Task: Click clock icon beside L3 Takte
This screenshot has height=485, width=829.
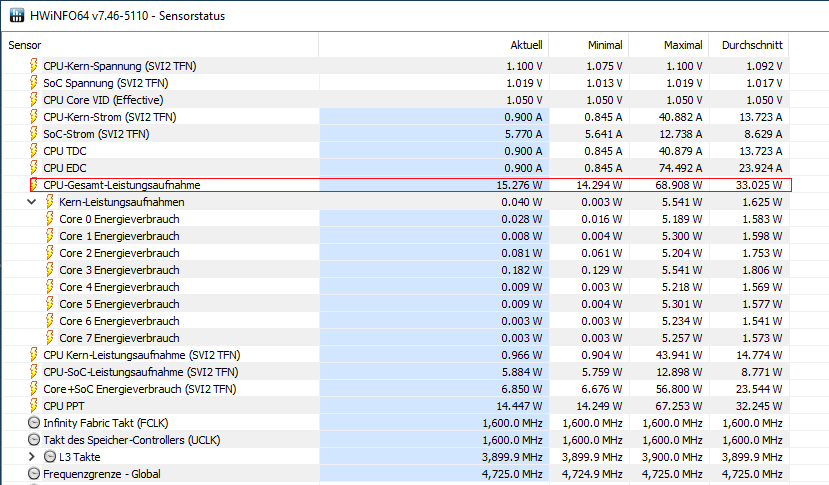Action: point(50,456)
